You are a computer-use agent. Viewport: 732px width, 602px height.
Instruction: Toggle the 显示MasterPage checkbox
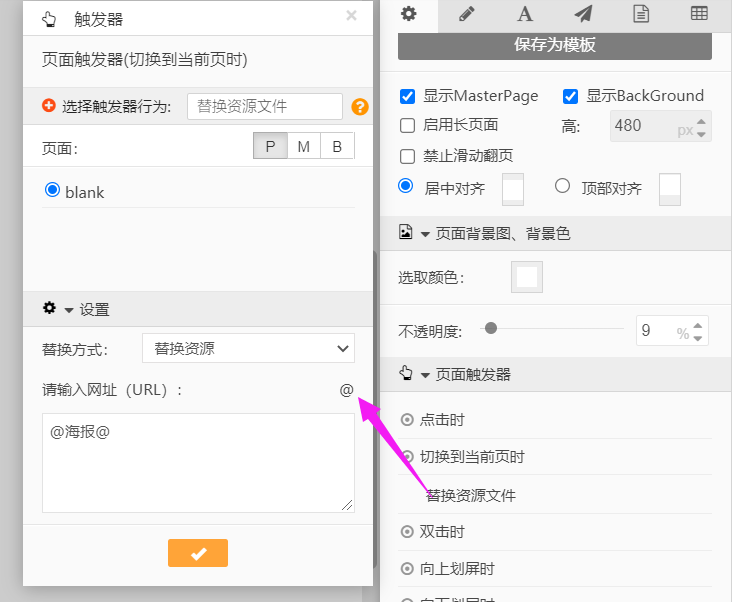(x=408, y=97)
